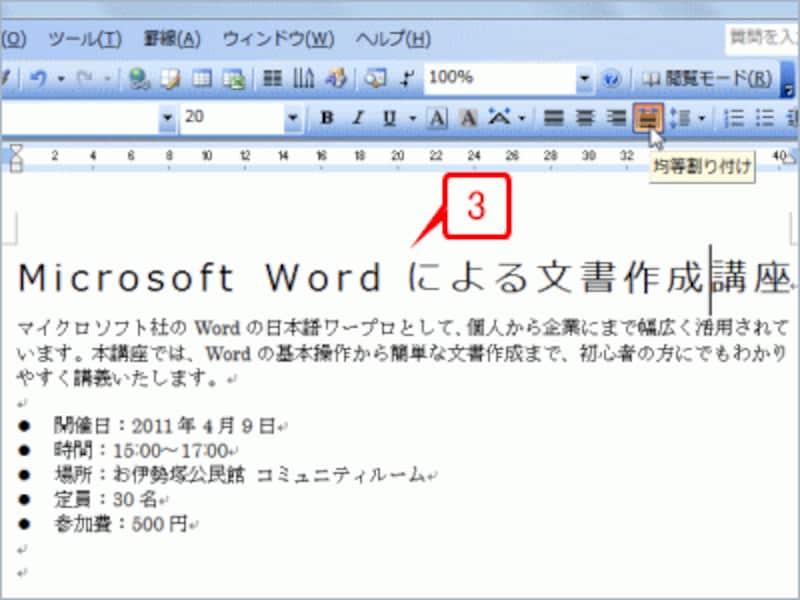The height and width of the screenshot is (600, 800).
Task: Open the Columns layout icon
Action: click(272, 79)
